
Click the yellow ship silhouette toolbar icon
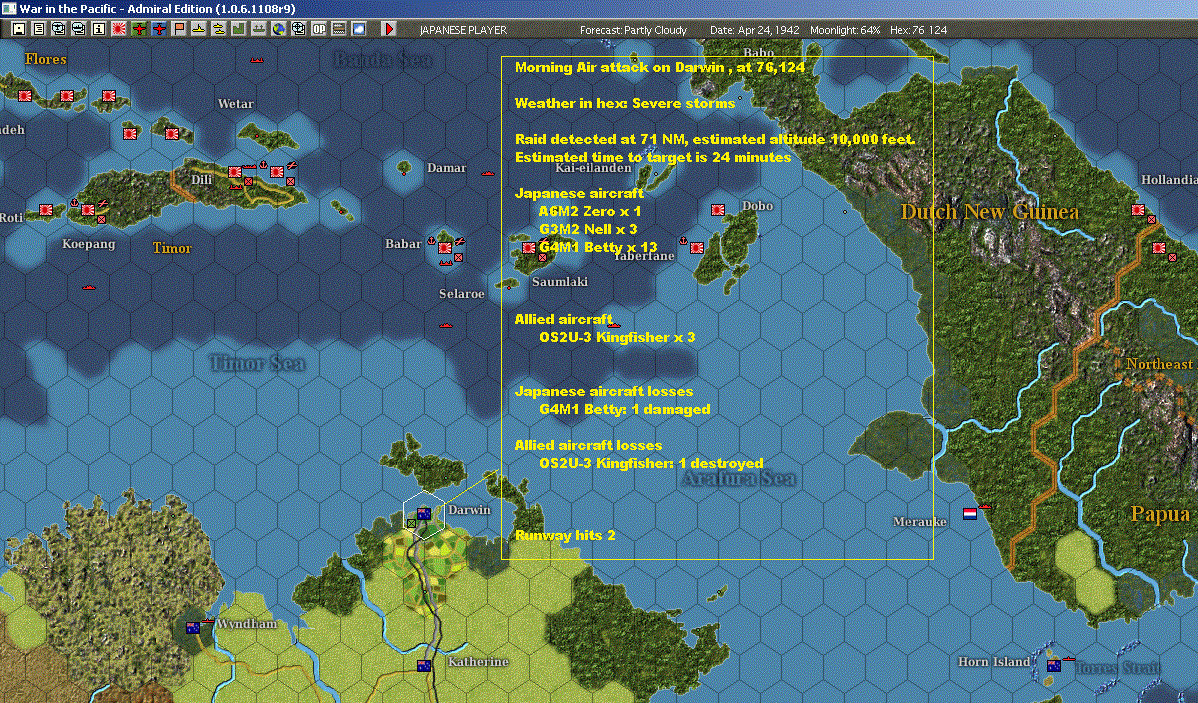[199, 29]
